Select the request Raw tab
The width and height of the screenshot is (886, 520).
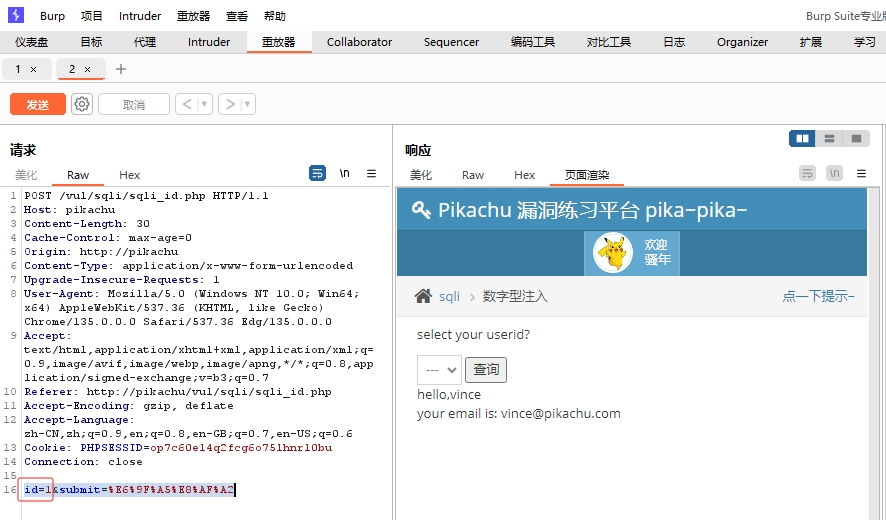[x=78, y=175]
